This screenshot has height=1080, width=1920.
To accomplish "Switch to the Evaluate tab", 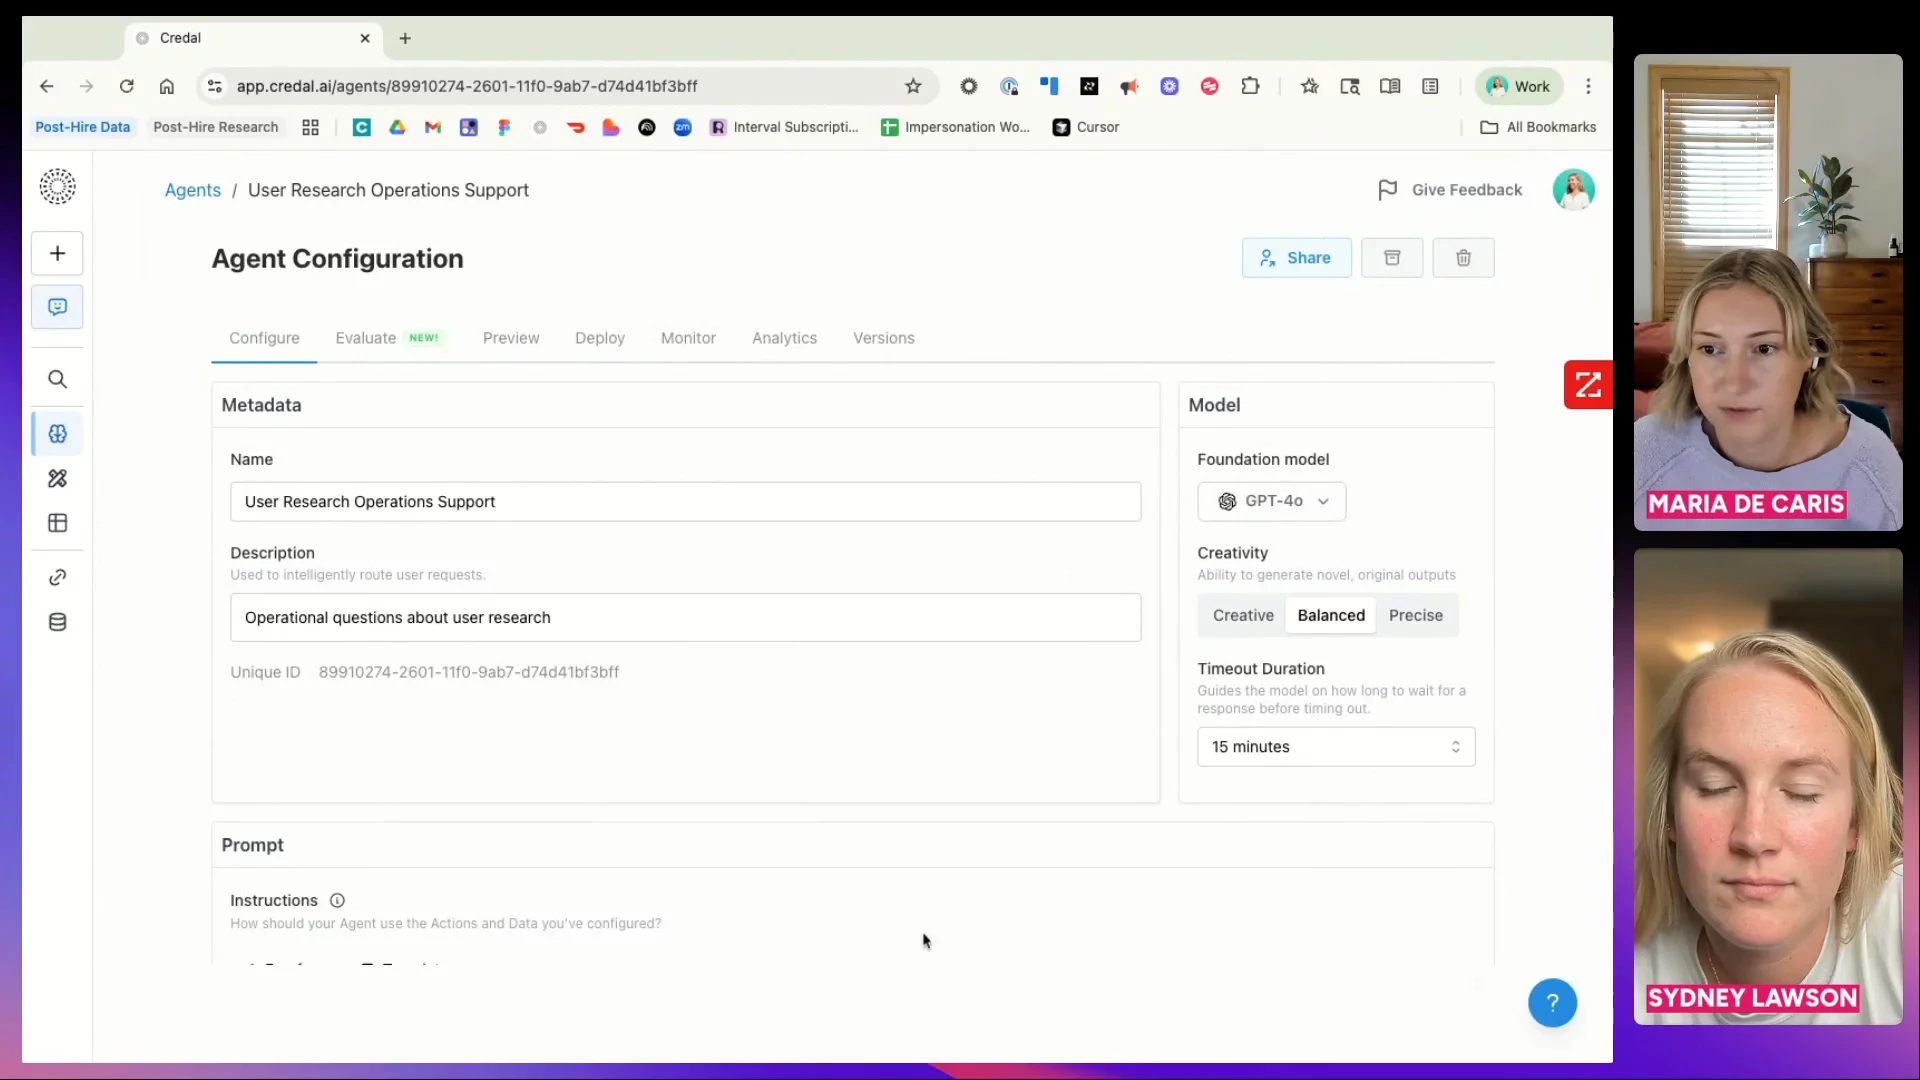I will coord(366,338).
